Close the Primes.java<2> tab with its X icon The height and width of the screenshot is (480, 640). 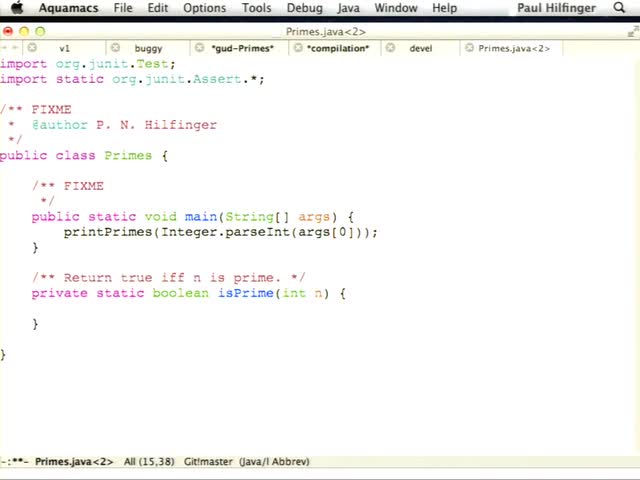[469, 48]
